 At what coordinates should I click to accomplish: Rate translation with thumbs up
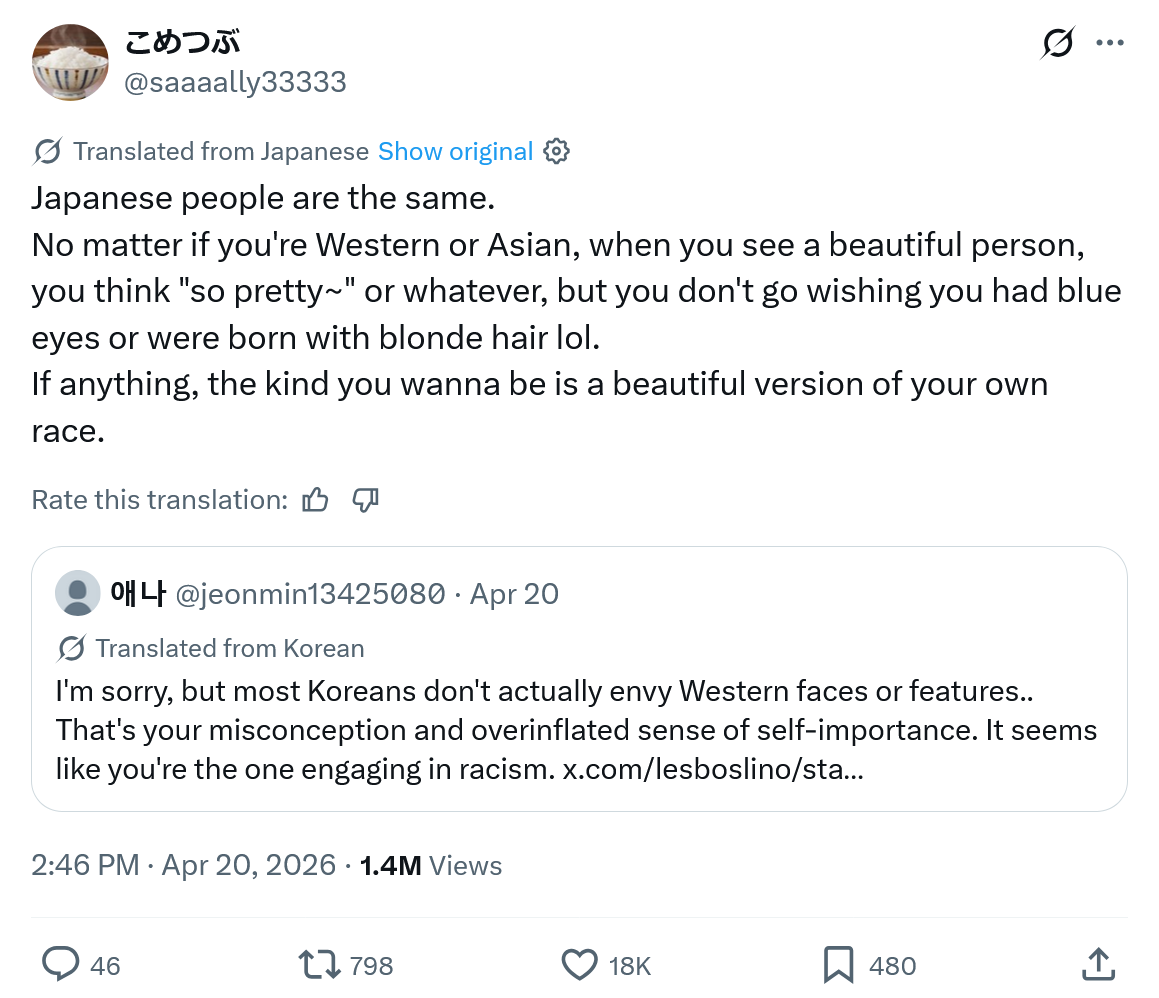[316, 500]
